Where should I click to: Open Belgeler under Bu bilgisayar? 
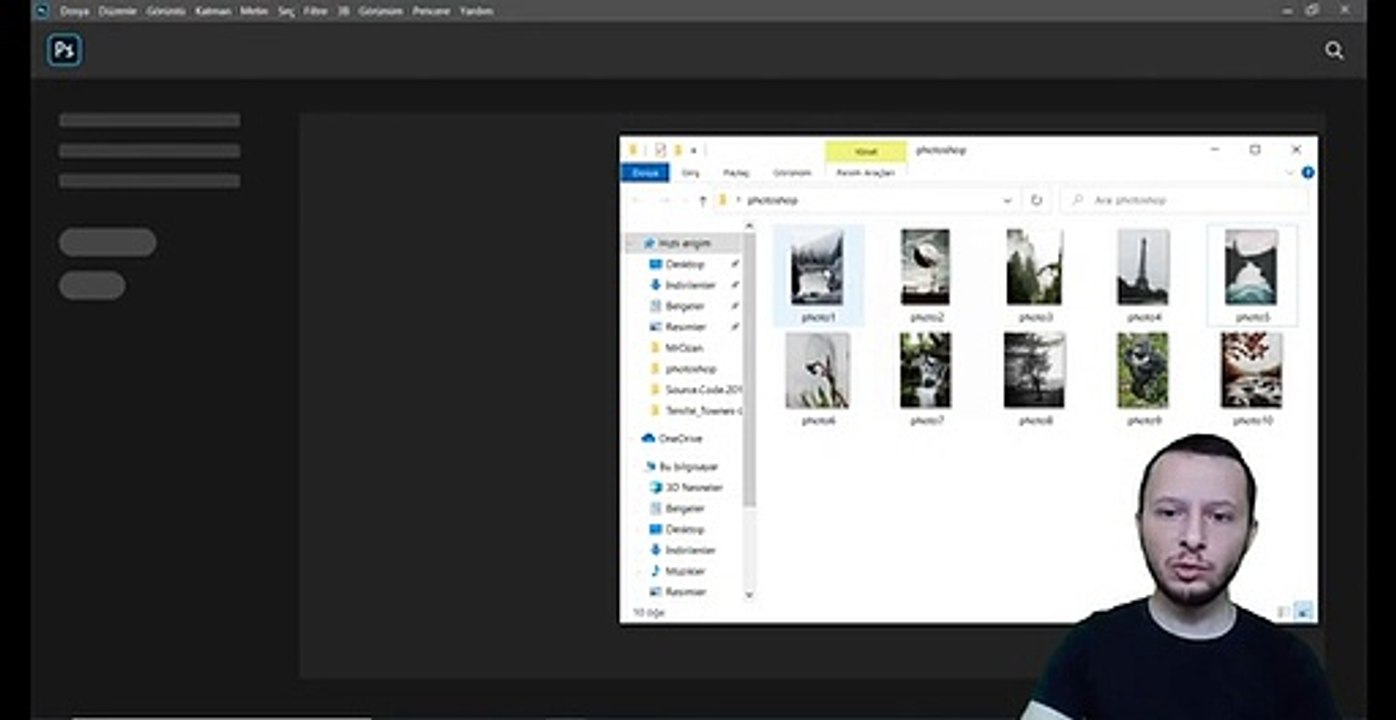click(685, 508)
